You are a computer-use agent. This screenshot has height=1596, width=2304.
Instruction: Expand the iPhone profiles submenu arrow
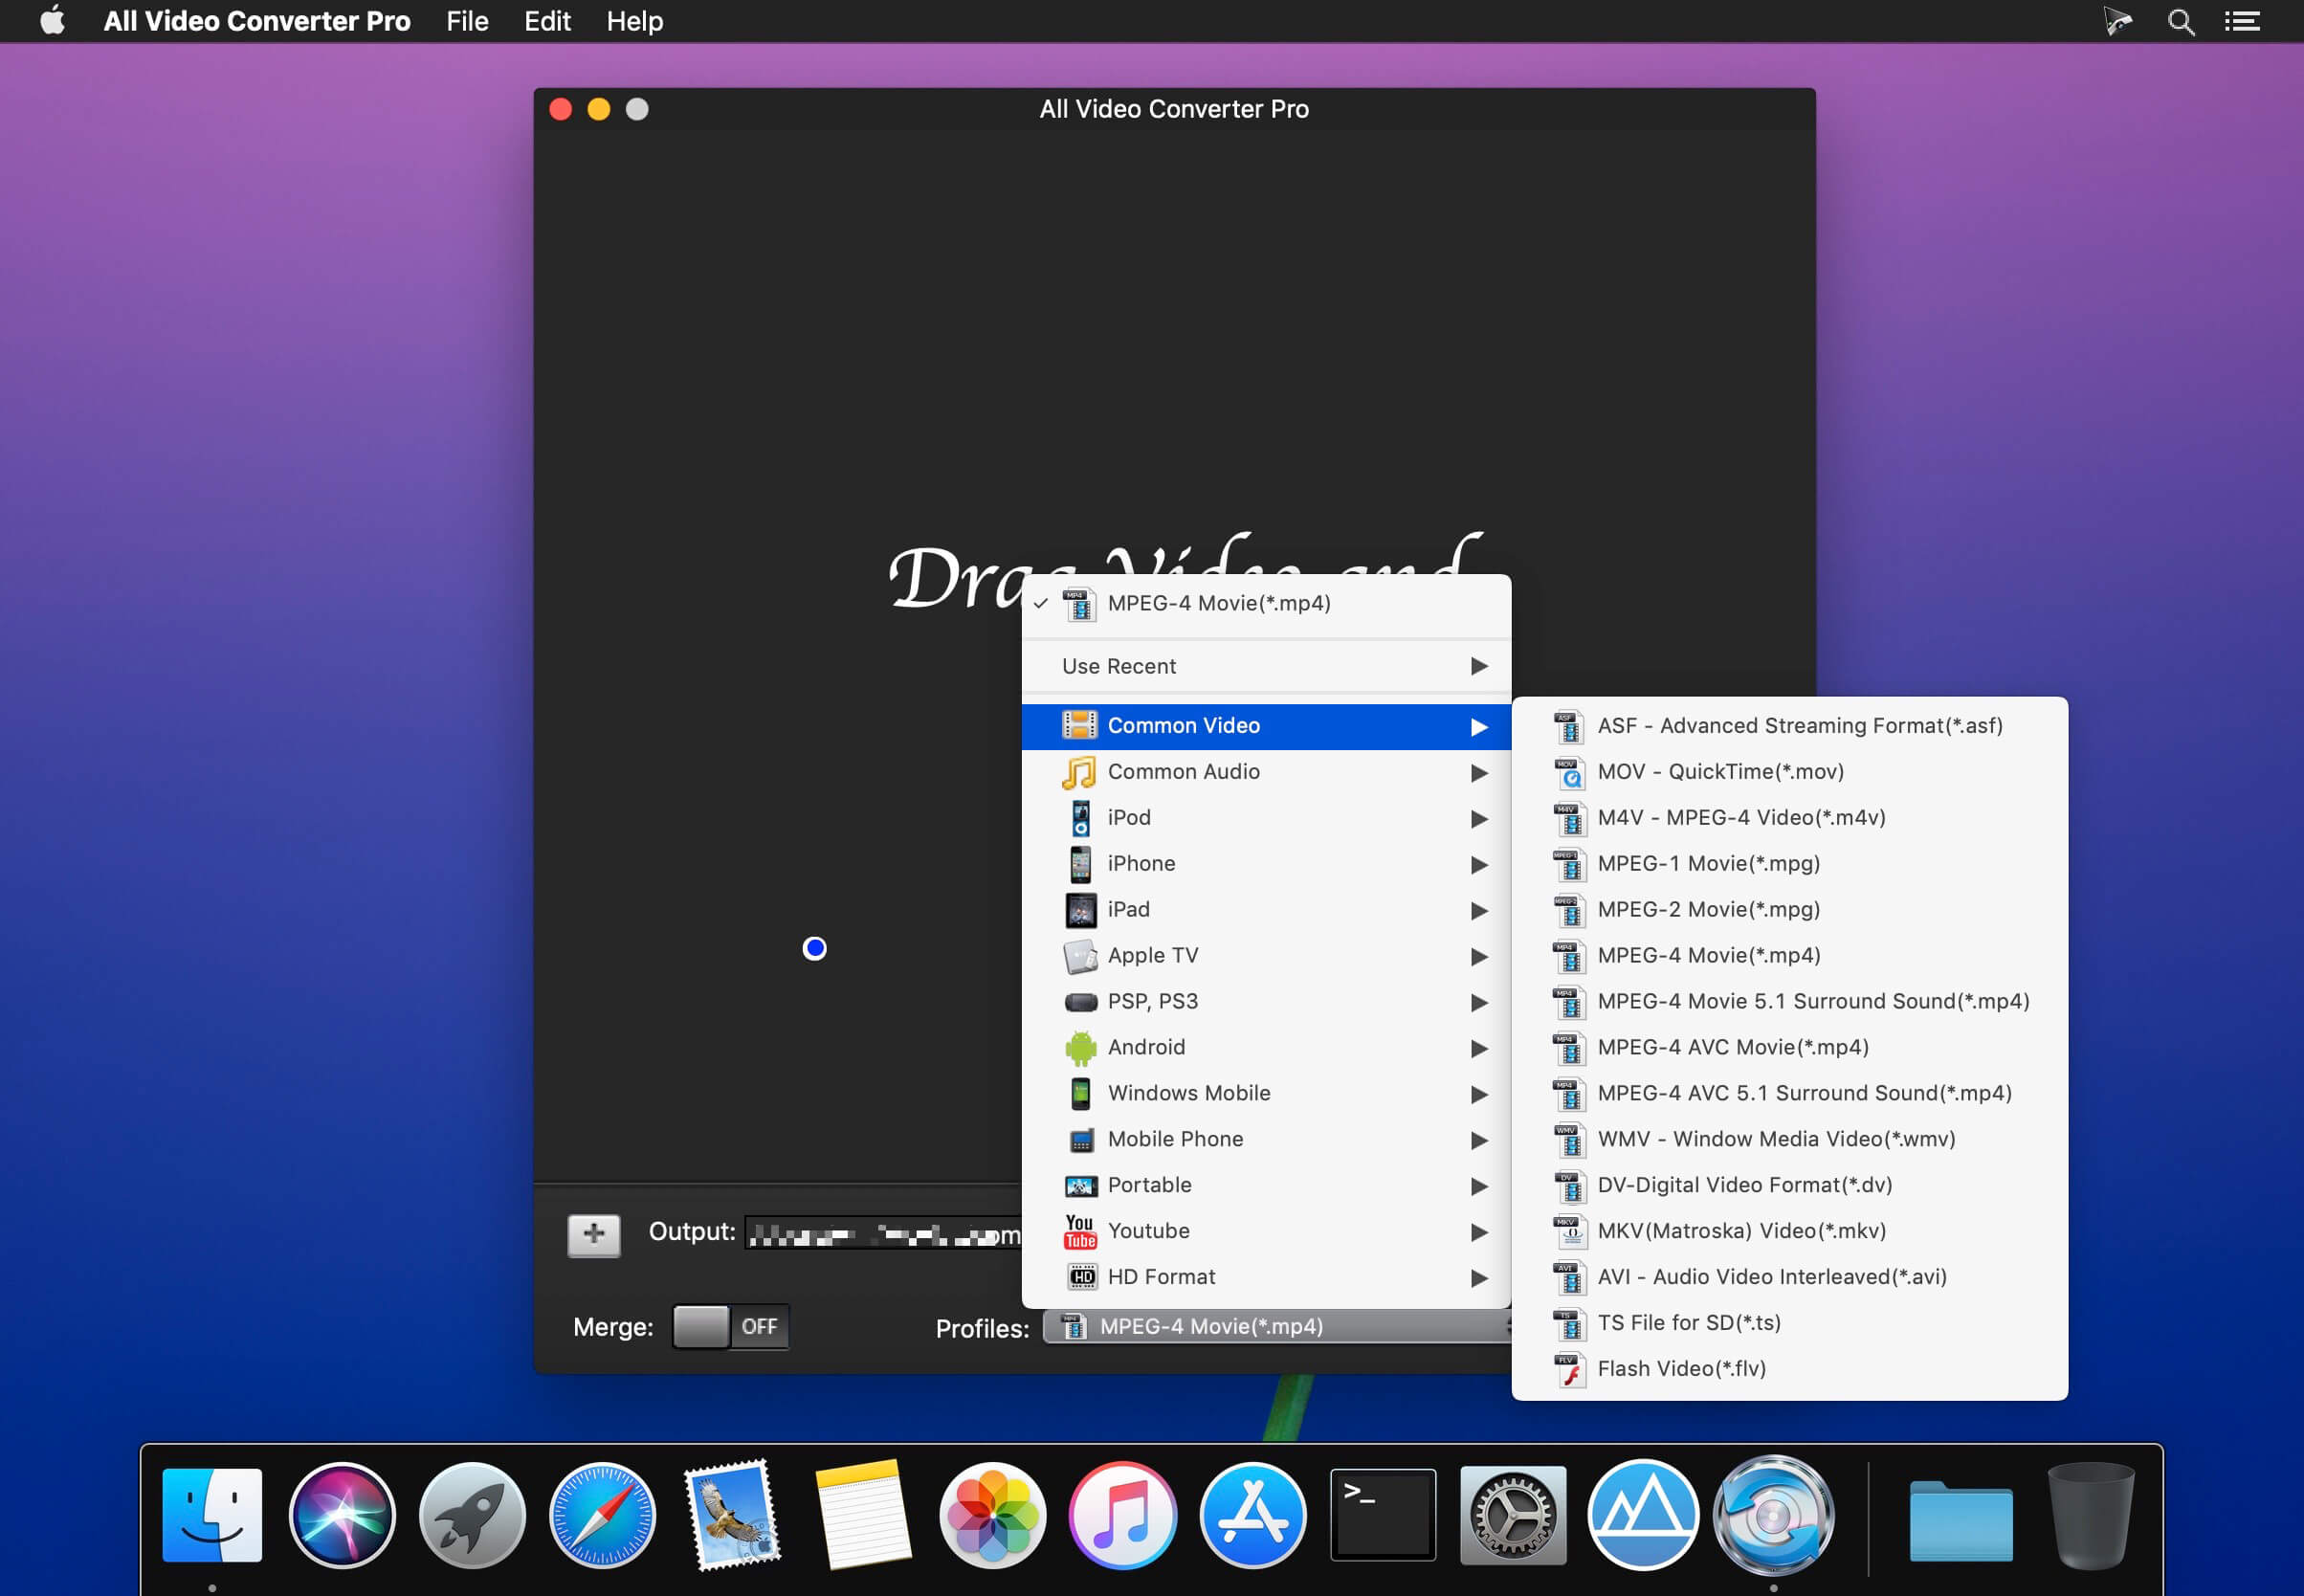point(1478,865)
